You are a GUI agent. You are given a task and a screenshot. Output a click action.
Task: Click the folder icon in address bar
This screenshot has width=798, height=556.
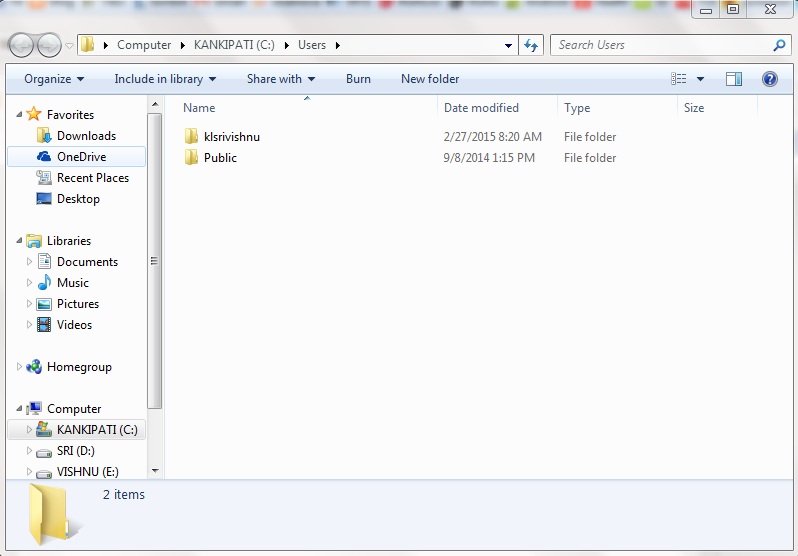click(x=88, y=45)
